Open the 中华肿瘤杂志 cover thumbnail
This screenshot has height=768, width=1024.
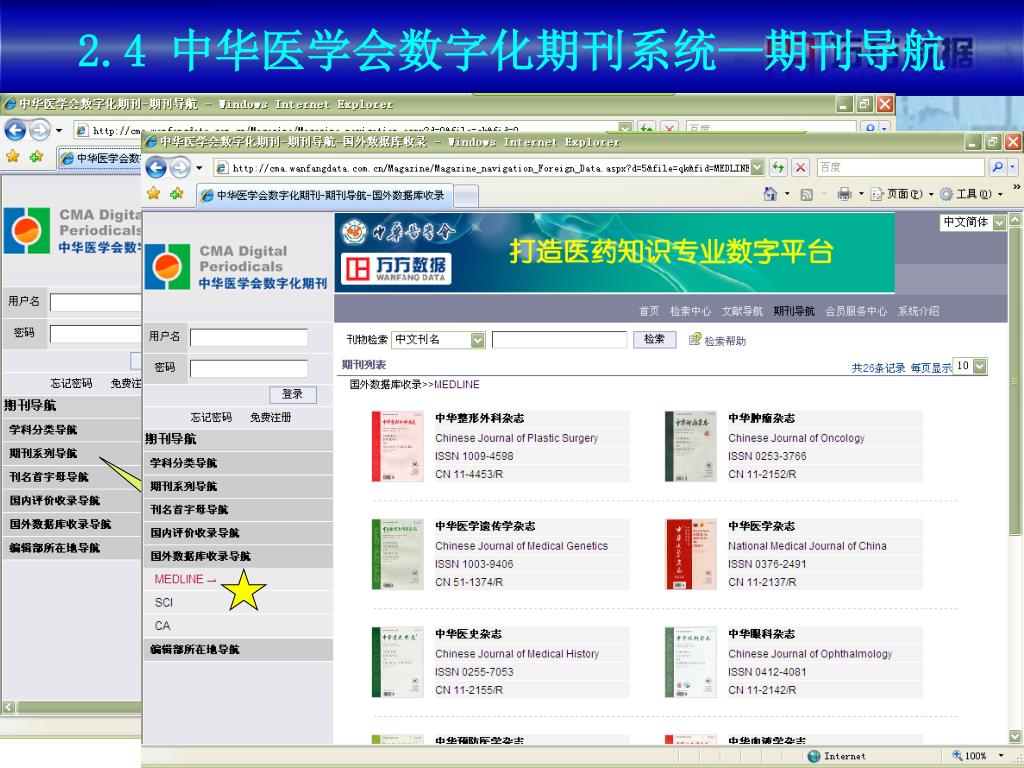pos(690,447)
